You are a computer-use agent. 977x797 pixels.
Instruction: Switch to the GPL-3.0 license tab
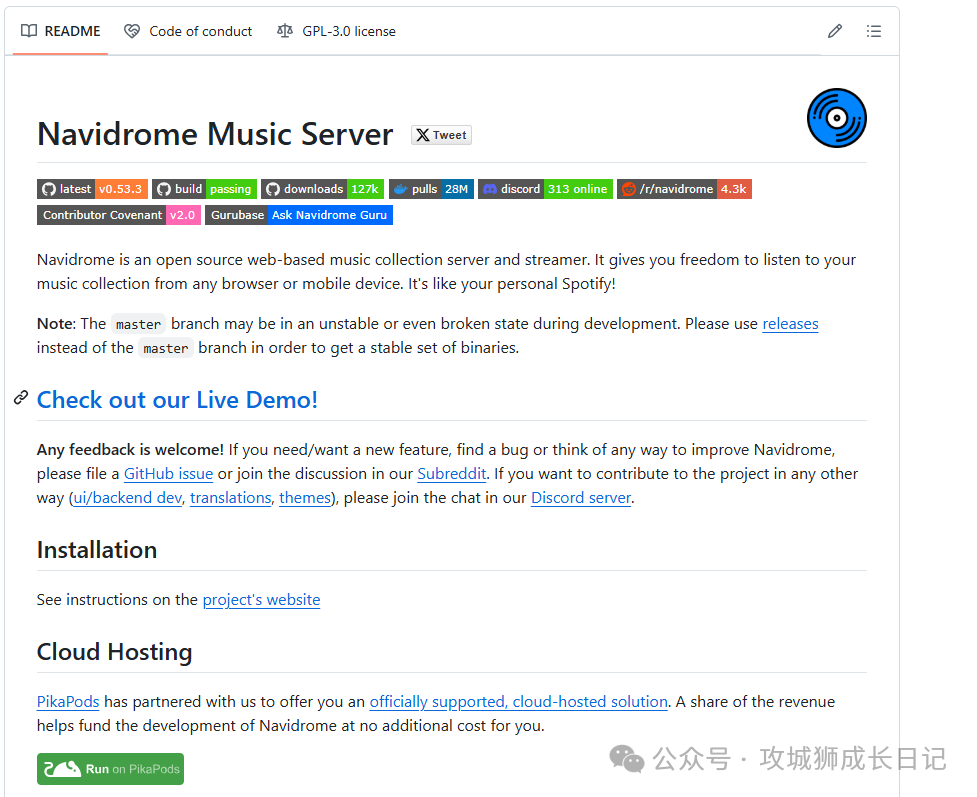[x=336, y=31]
